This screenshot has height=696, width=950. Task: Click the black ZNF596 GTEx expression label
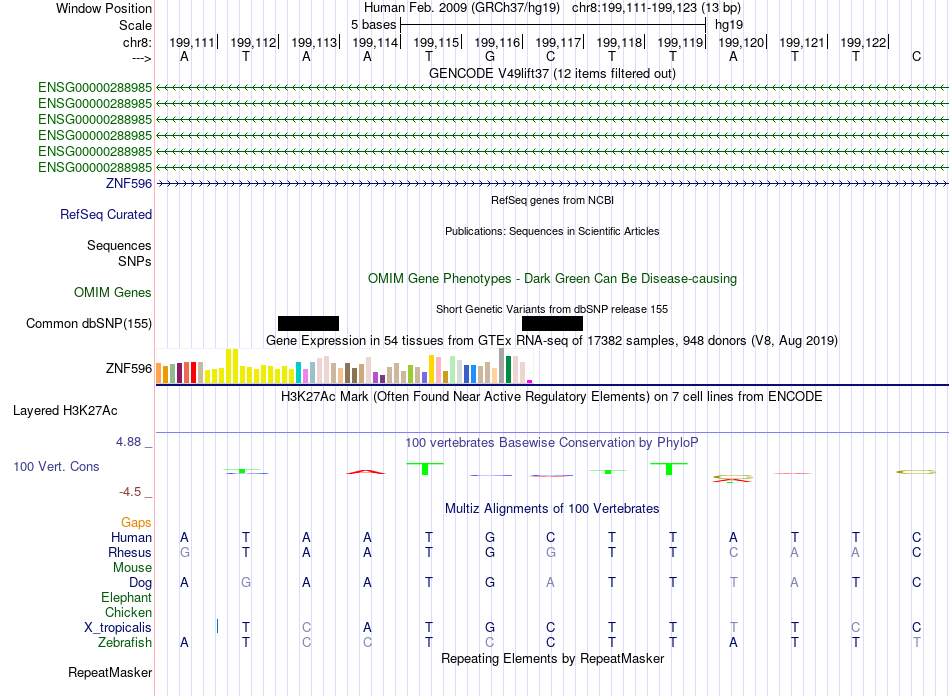pos(129,368)
